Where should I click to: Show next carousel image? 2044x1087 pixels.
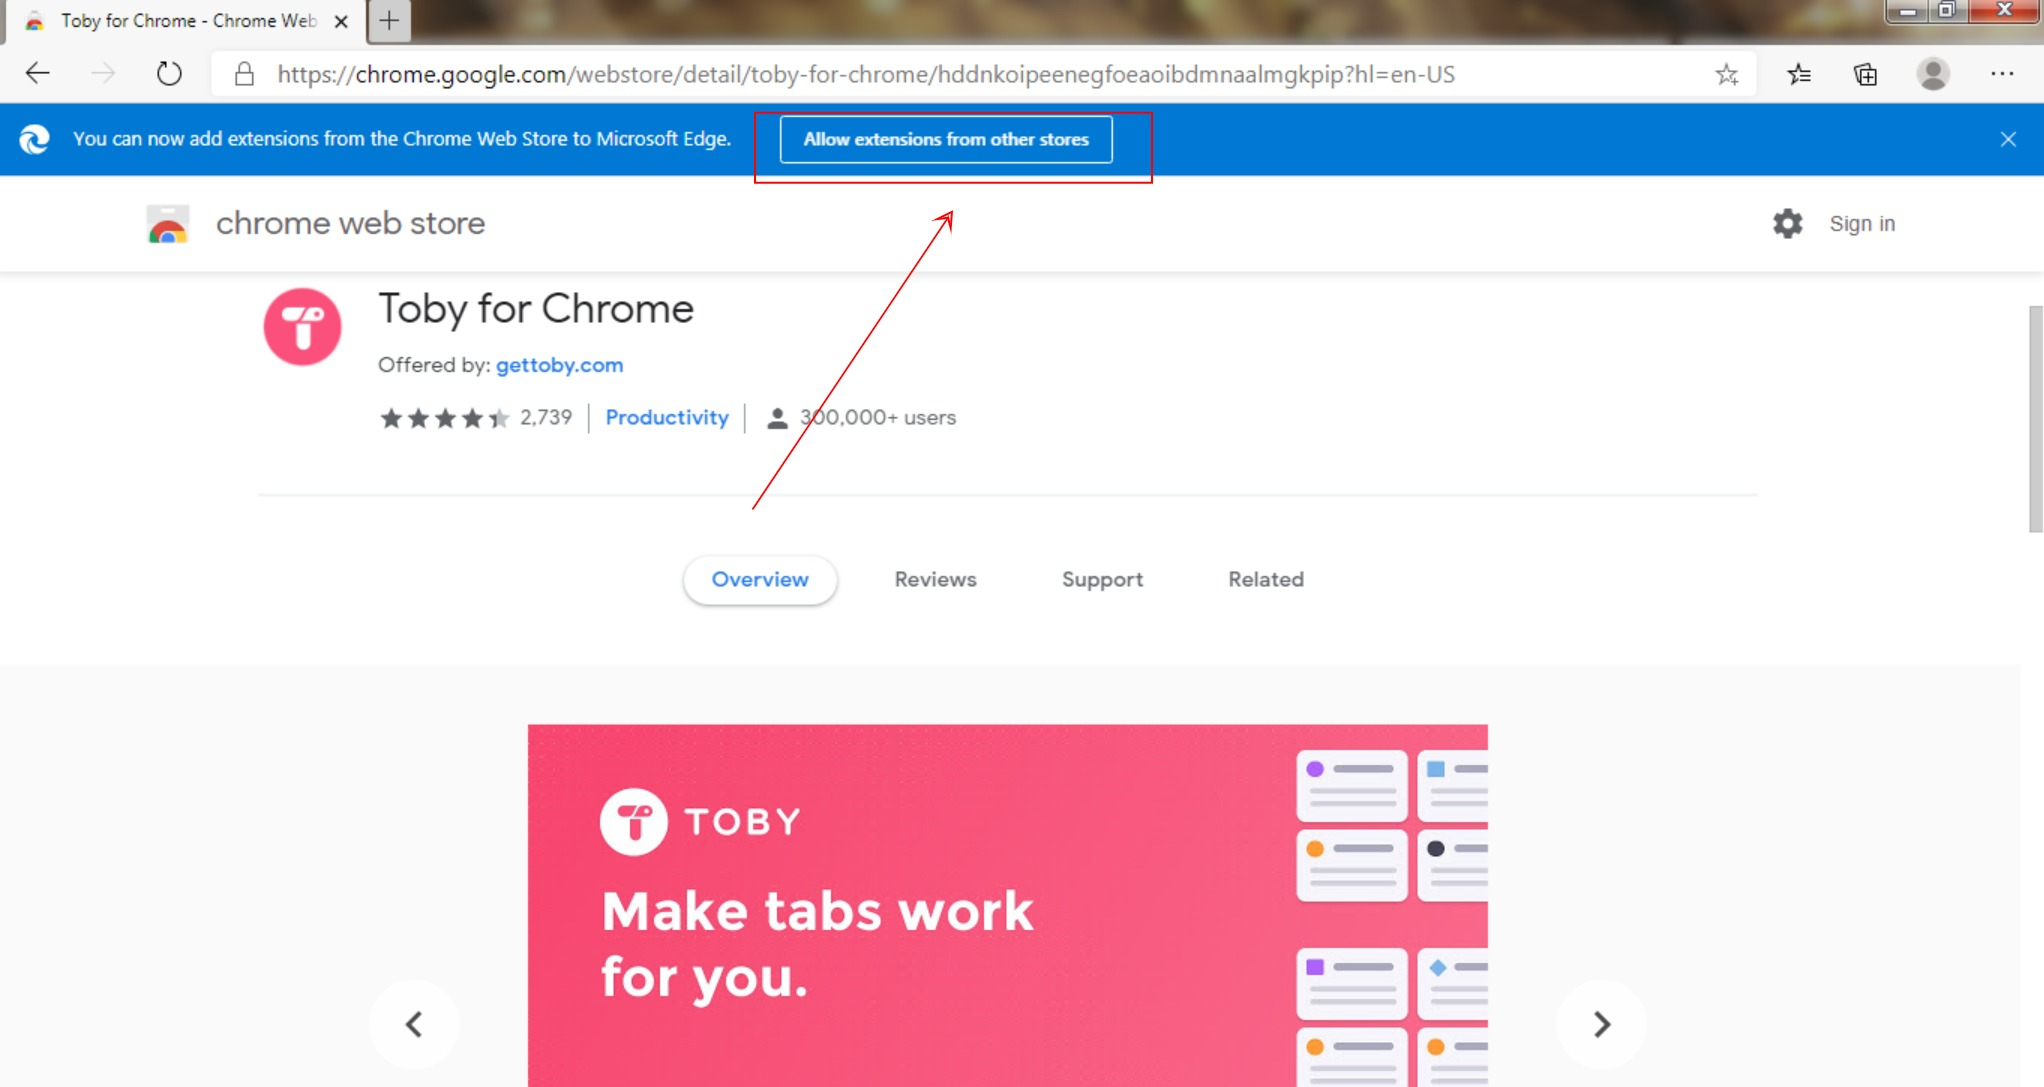coord(1601,1024)
